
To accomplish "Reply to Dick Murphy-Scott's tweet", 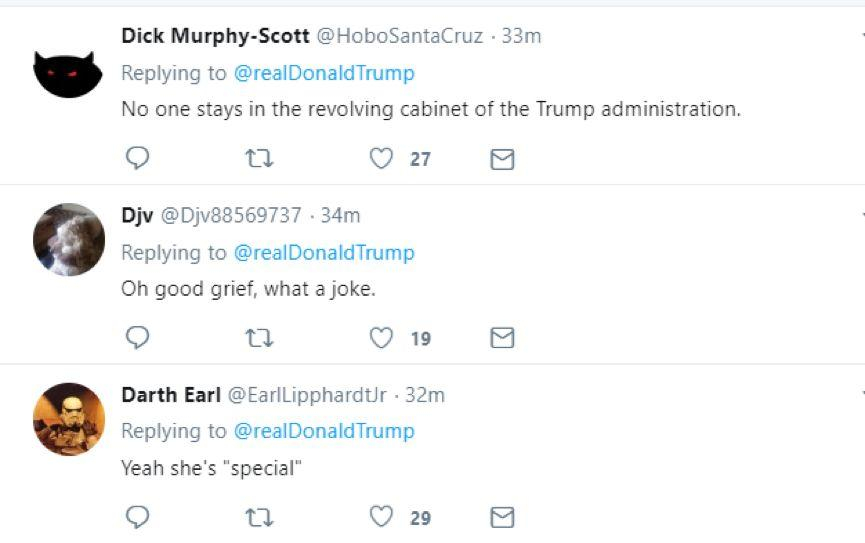I will (x=138, y=158).
